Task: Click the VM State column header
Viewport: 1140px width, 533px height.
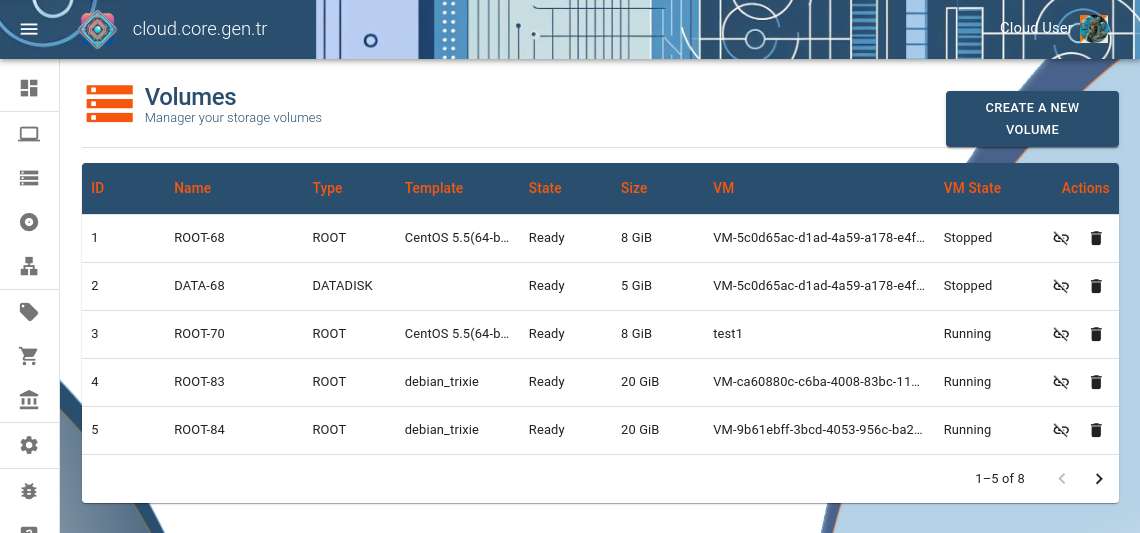Action: point(972,188)
